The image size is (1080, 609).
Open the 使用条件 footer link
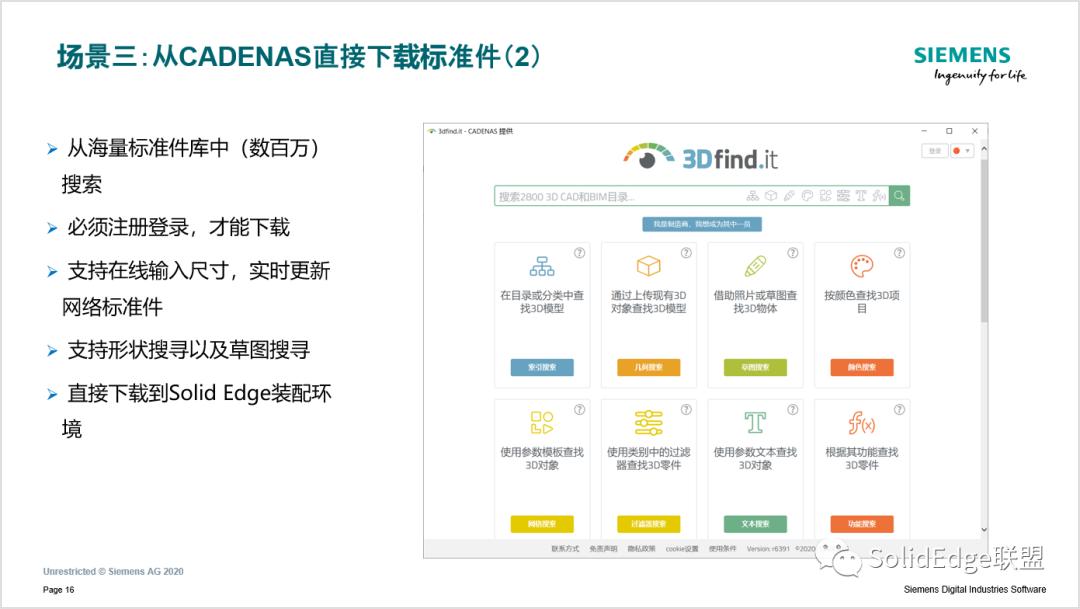723,549
